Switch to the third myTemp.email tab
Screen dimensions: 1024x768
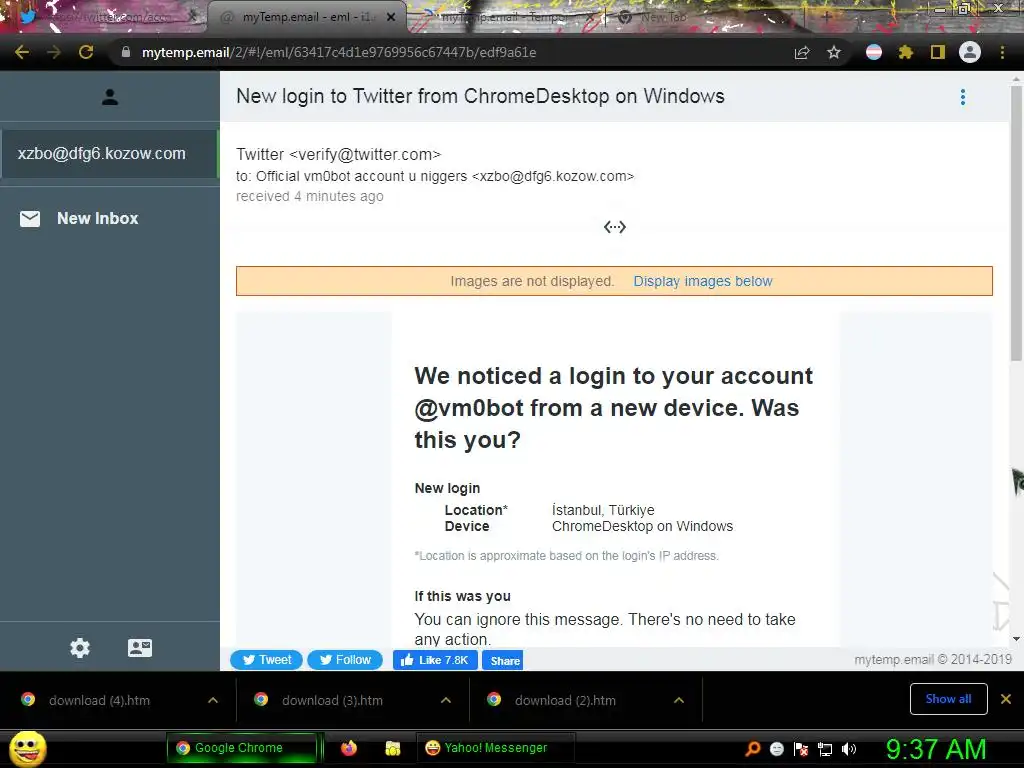tap(509, 18)
